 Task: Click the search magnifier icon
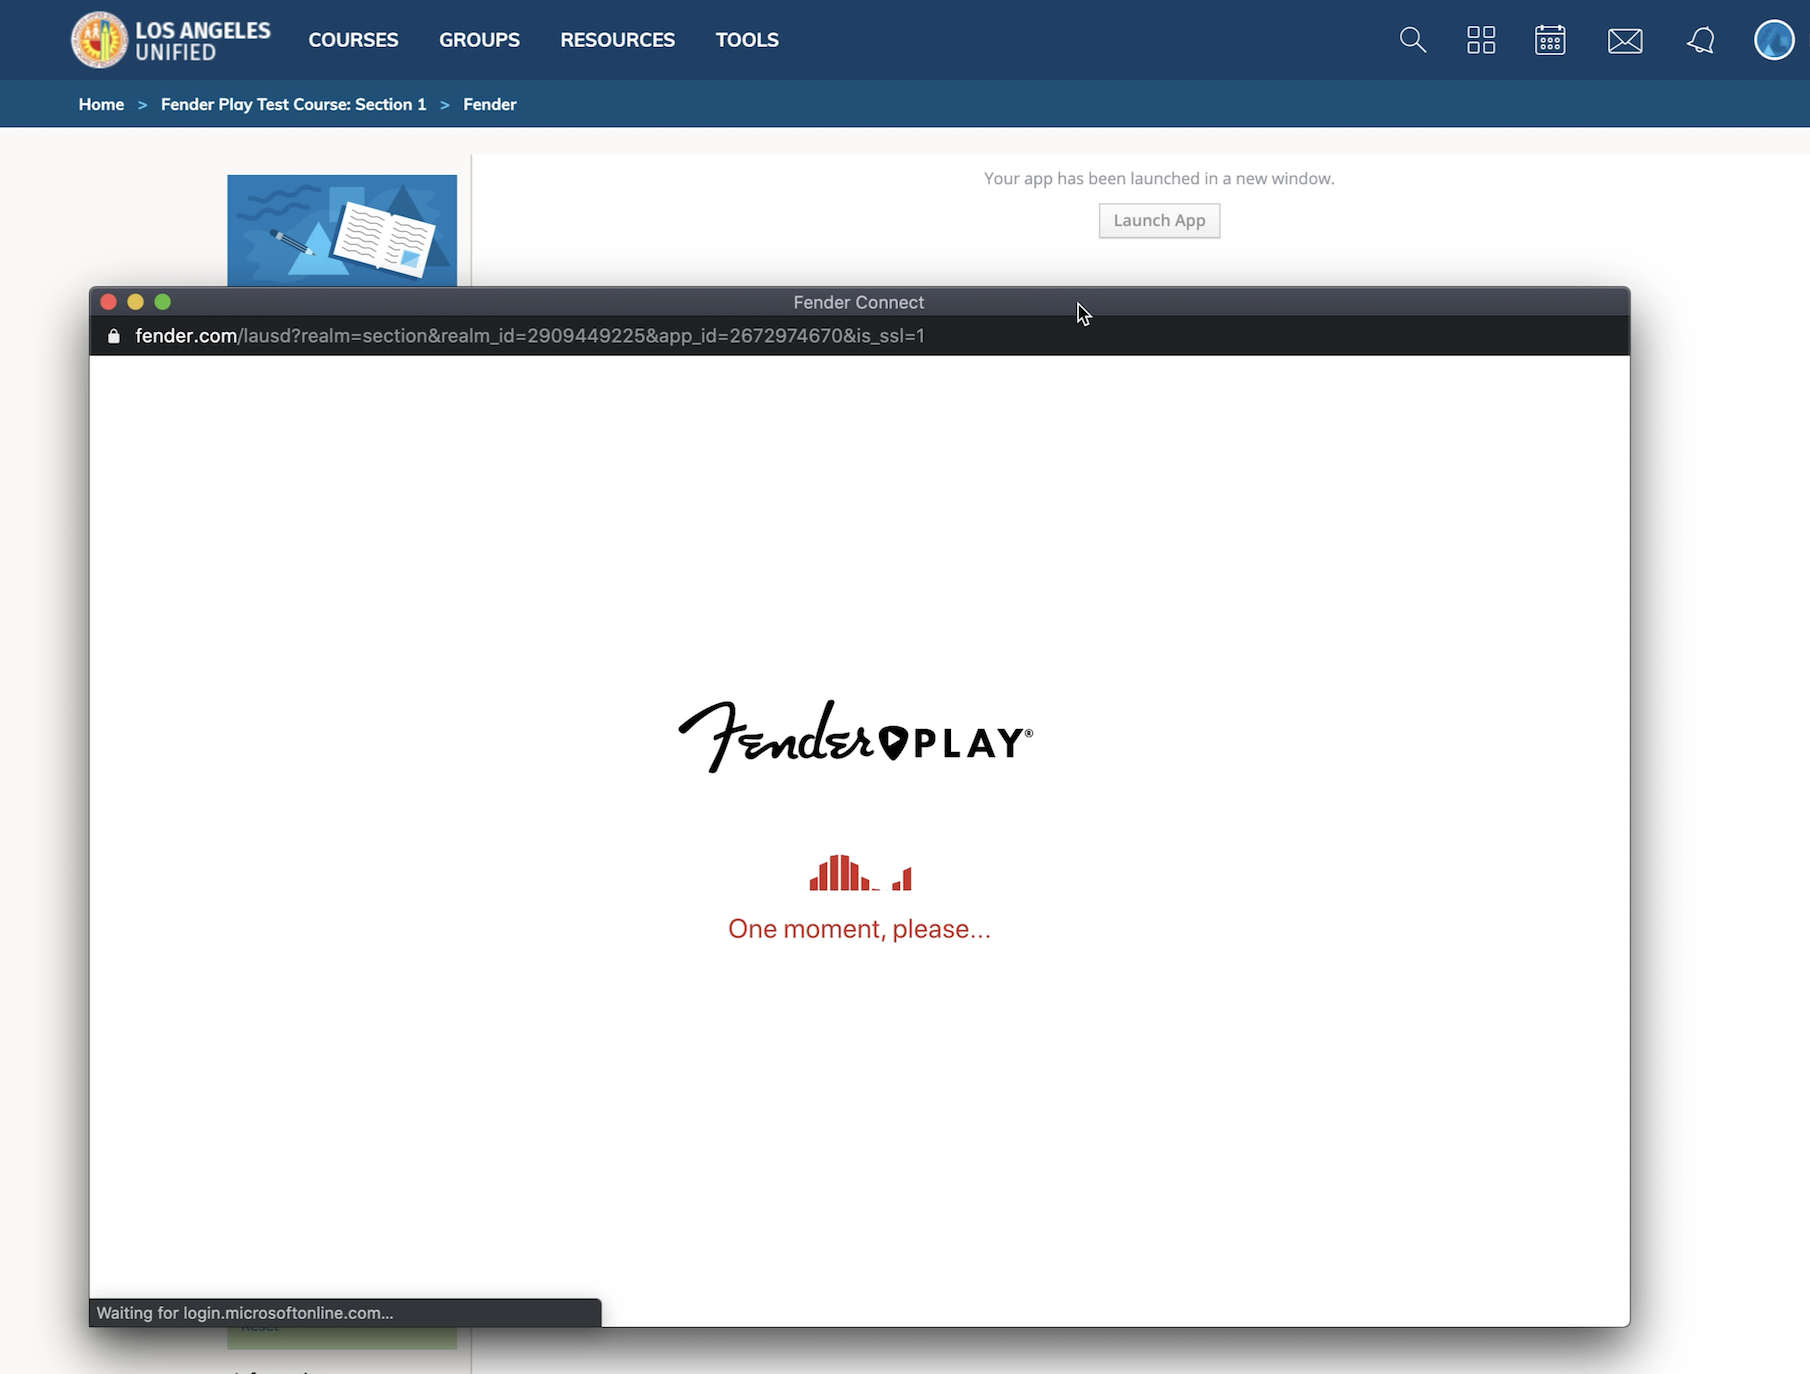1412,40
